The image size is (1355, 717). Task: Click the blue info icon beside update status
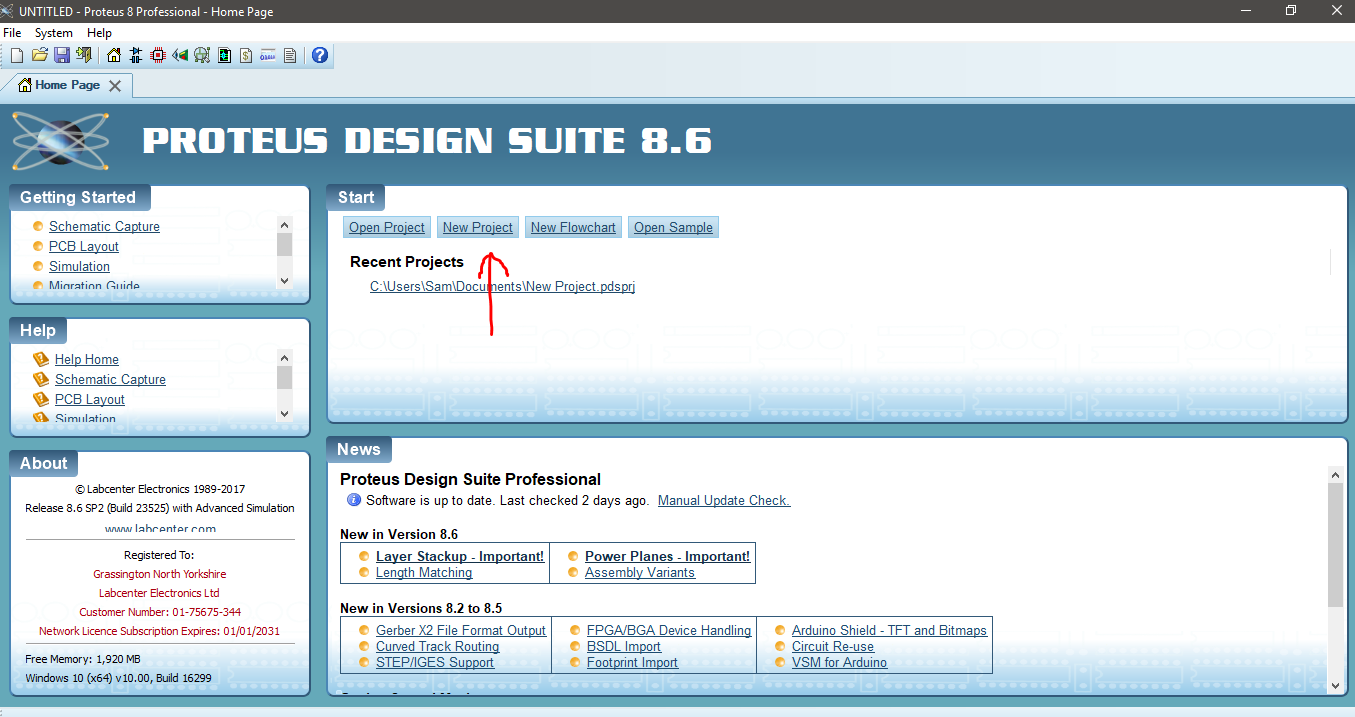354,500
